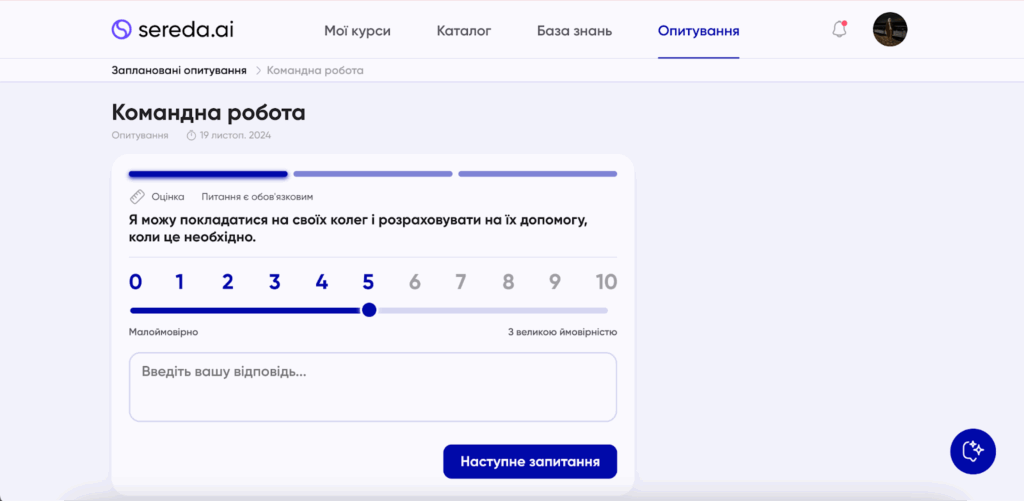Viewport: 1024px width, 501px height.
Task: Click the clock icon beside the date
Action: coord(191,135)
